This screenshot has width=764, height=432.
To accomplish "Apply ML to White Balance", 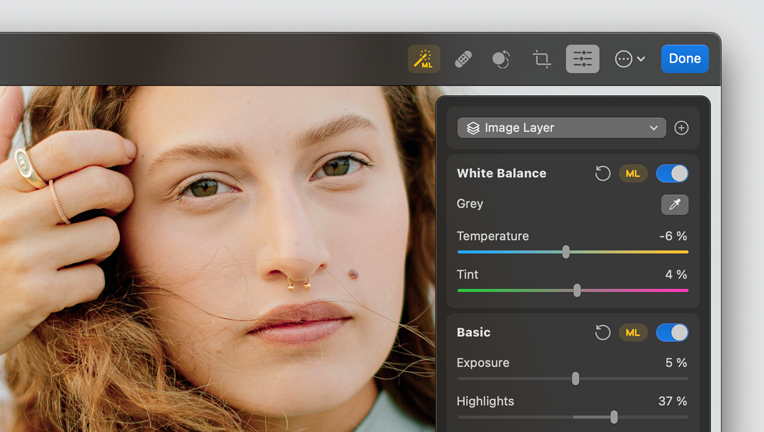I will pos(633,173).
